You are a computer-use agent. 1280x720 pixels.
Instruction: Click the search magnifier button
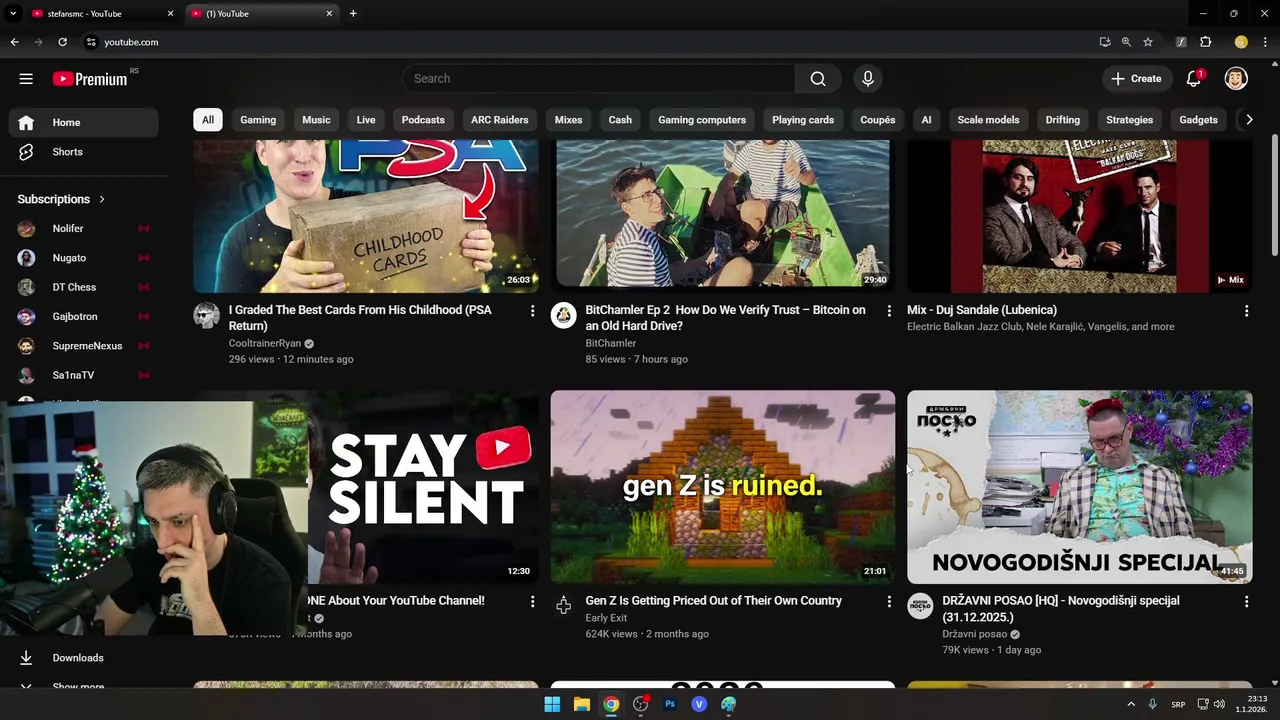click(818, 79)
